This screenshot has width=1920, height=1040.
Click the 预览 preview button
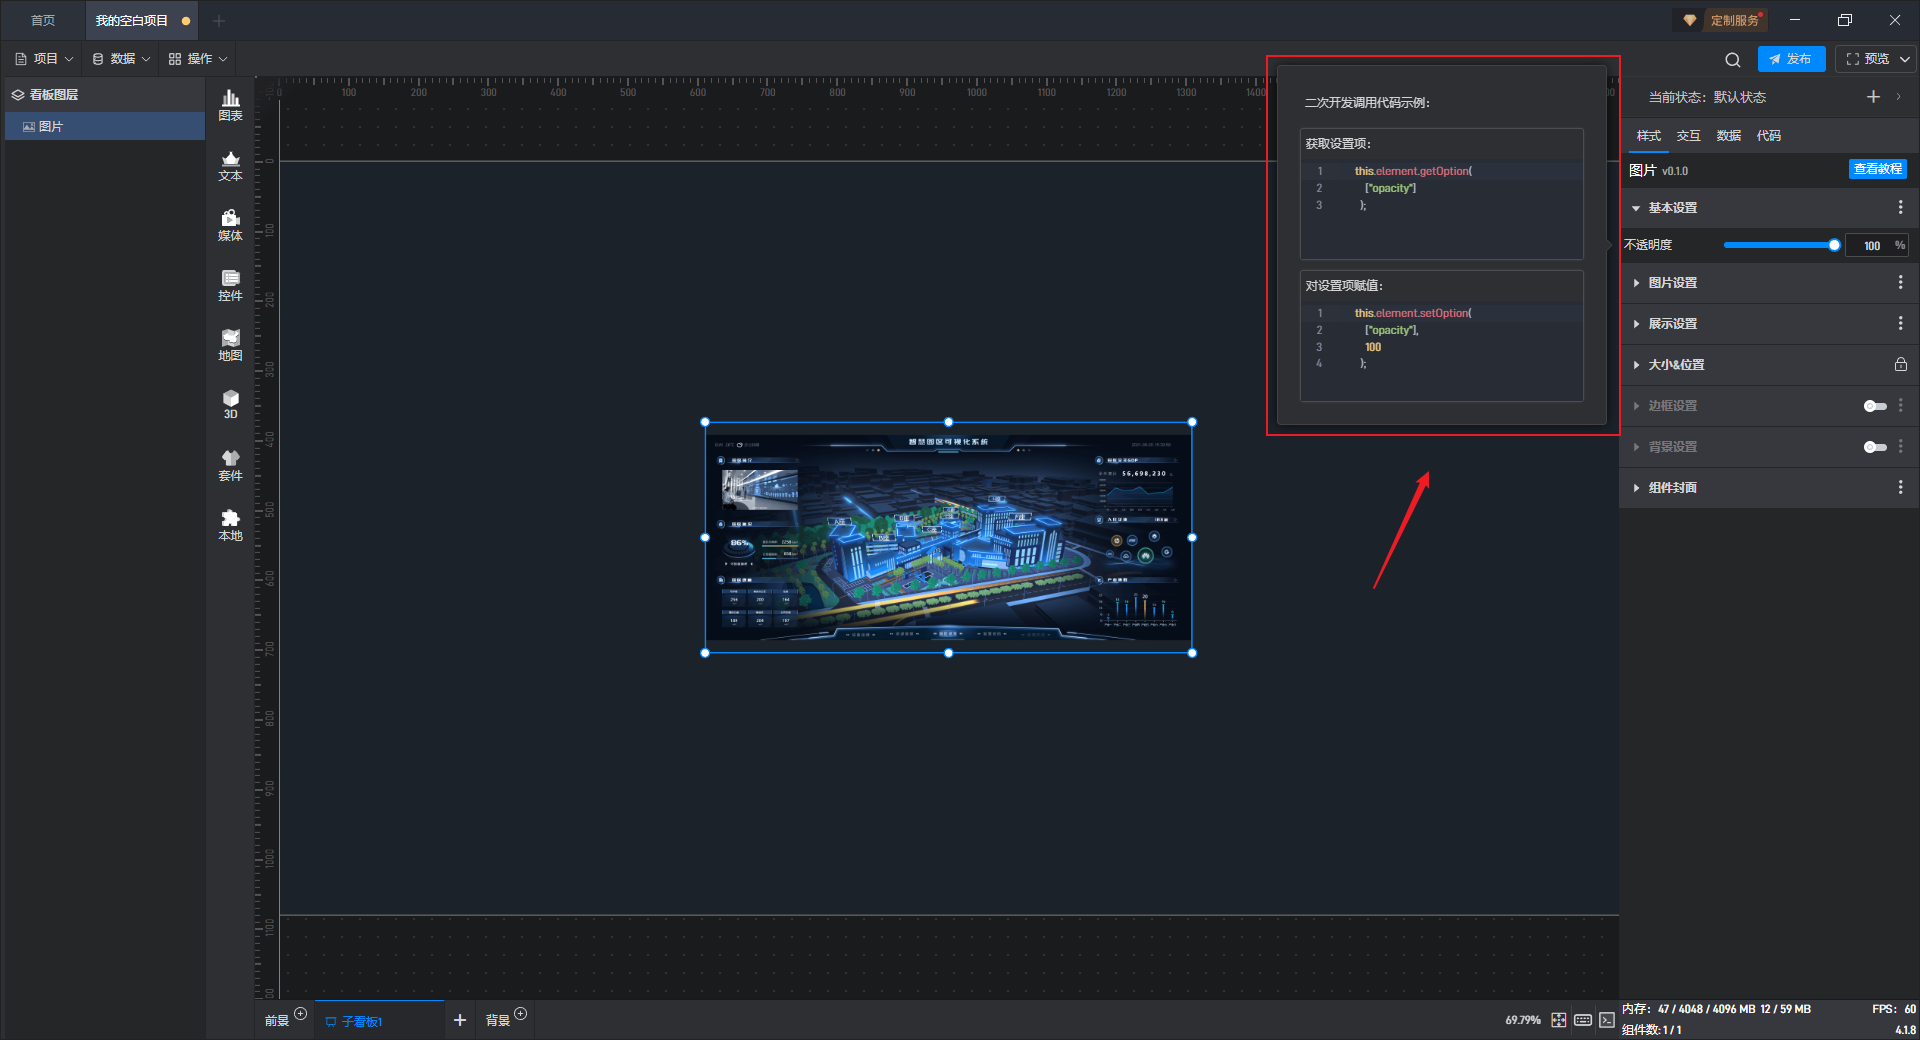[1867, 59]
